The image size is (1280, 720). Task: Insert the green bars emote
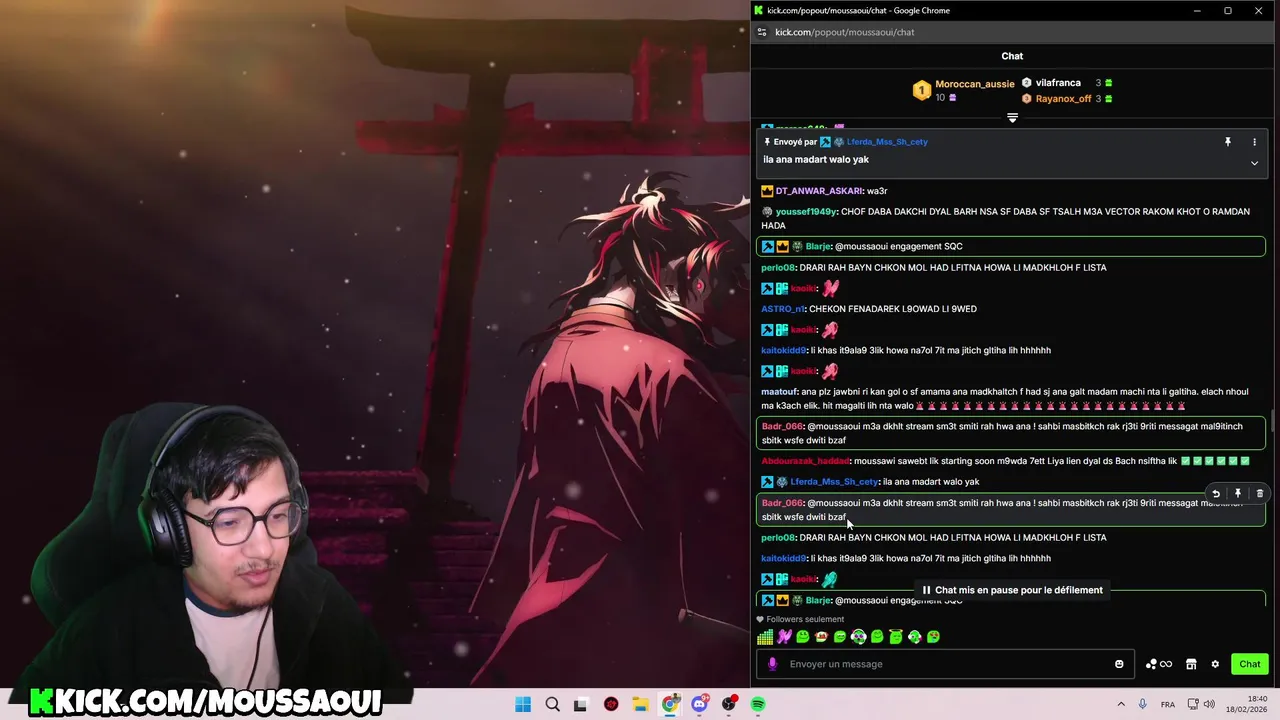[x=765, y=637]
